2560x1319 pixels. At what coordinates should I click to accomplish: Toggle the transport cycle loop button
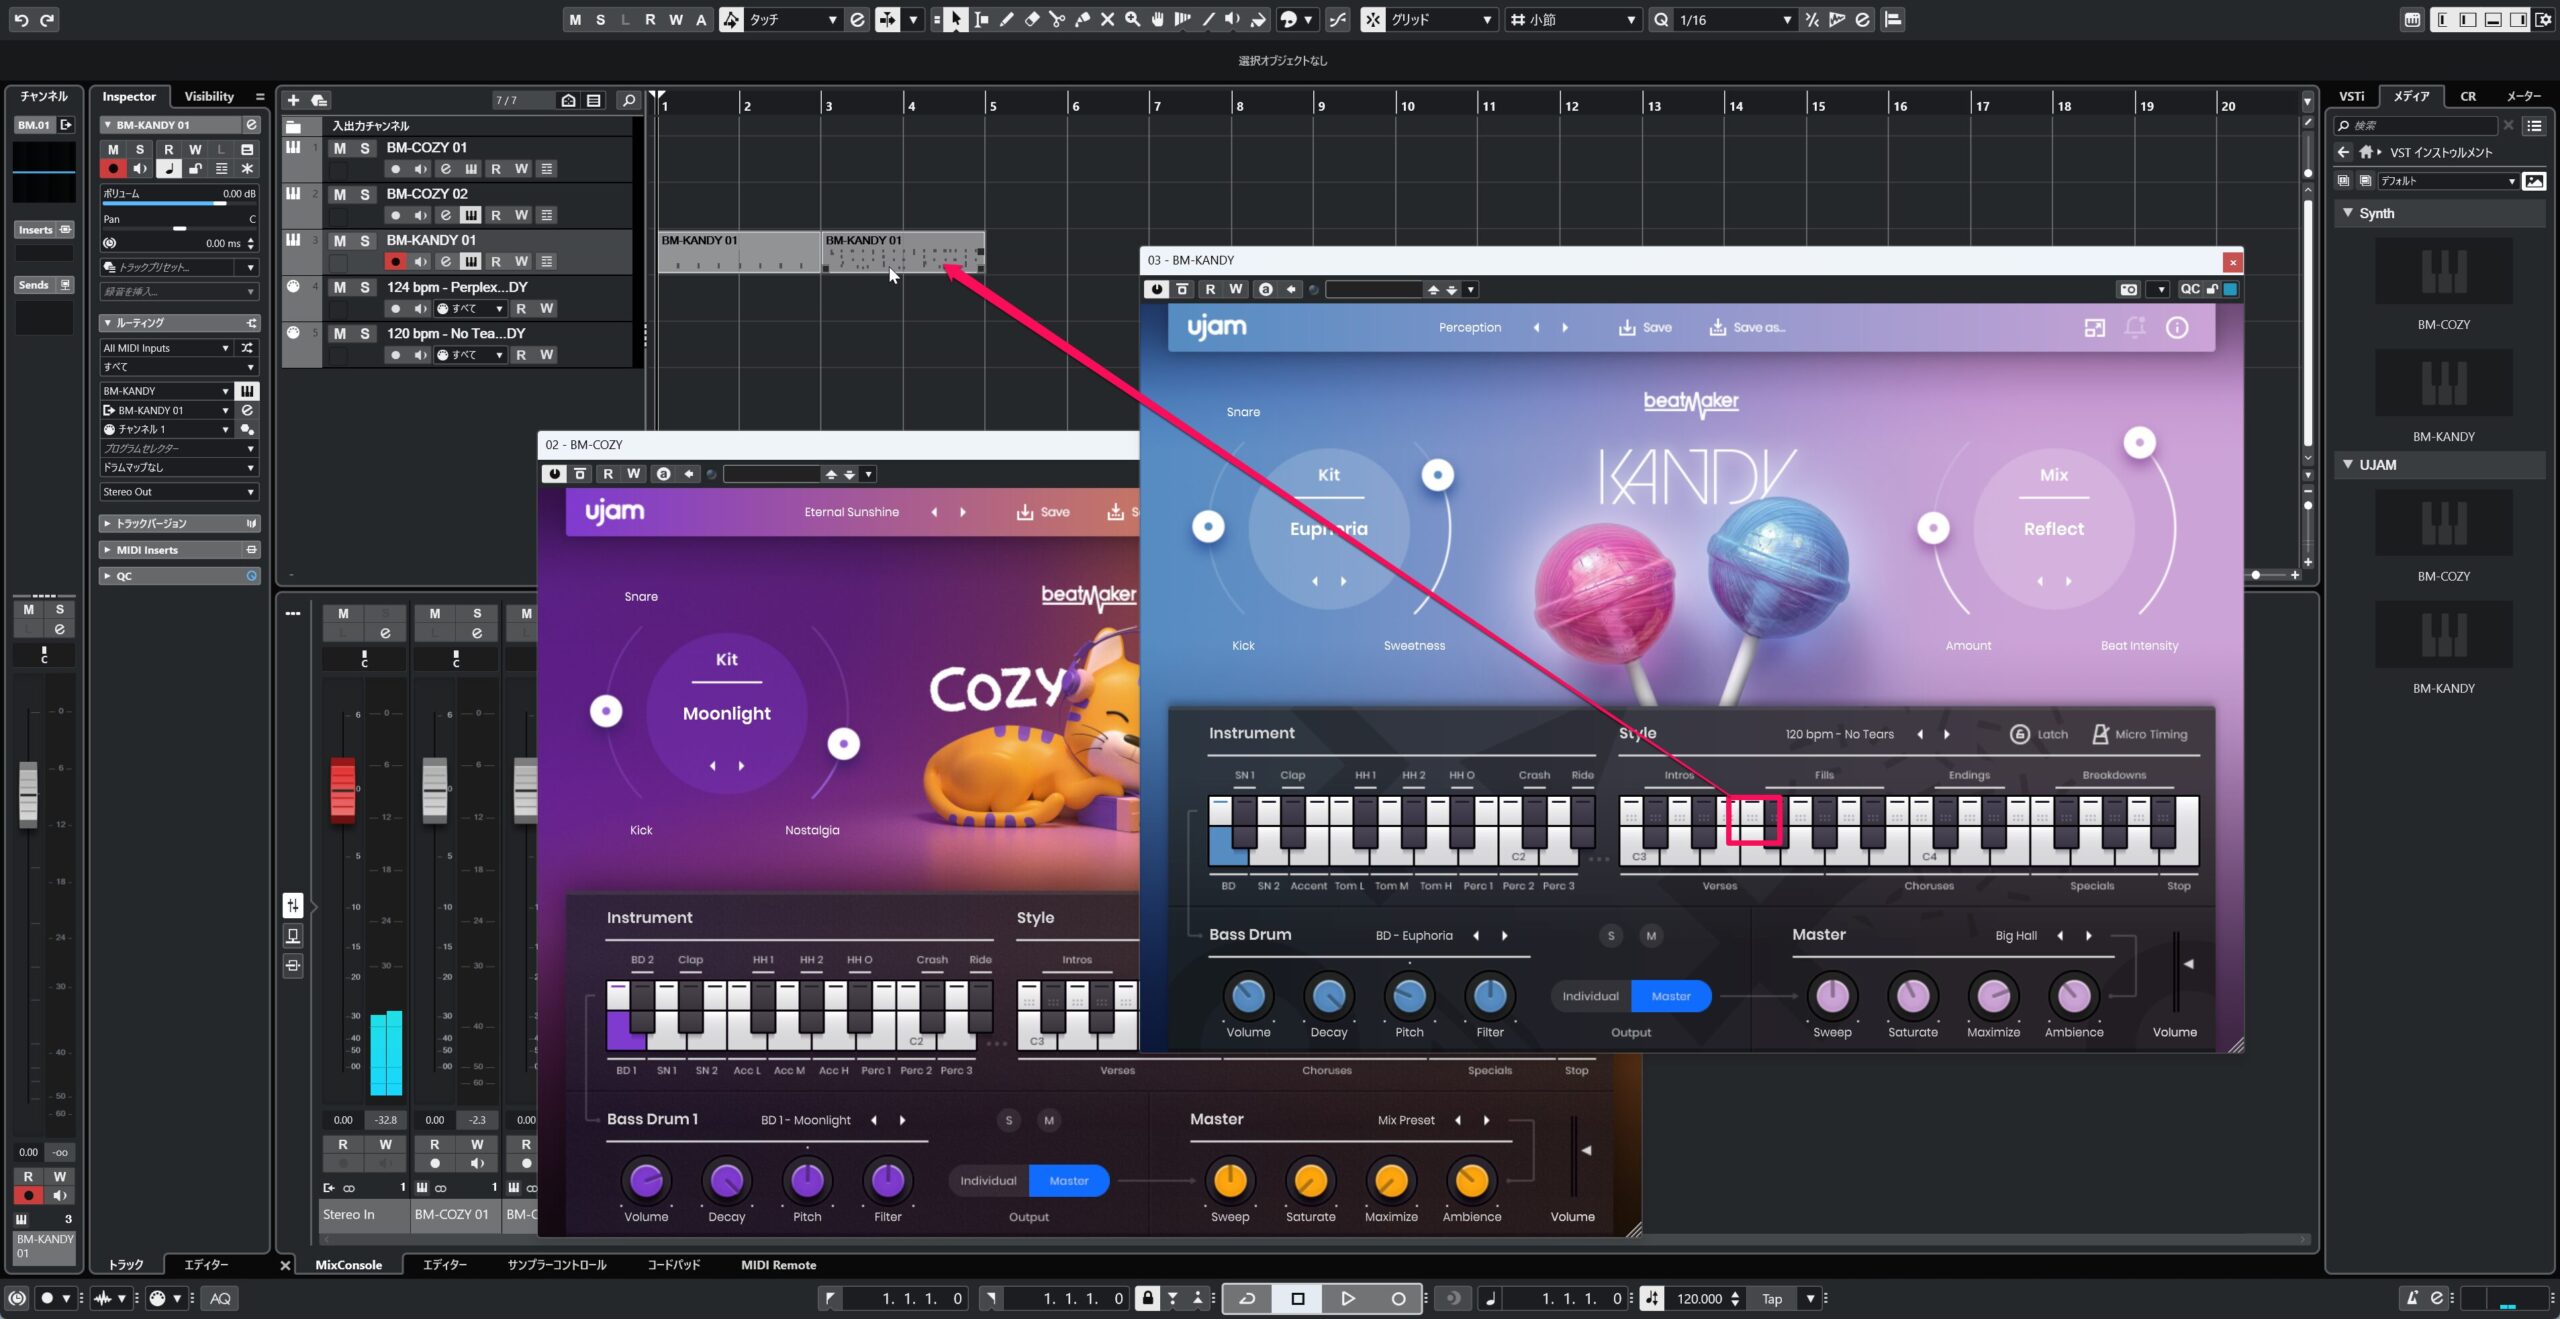point(1247,1298)
